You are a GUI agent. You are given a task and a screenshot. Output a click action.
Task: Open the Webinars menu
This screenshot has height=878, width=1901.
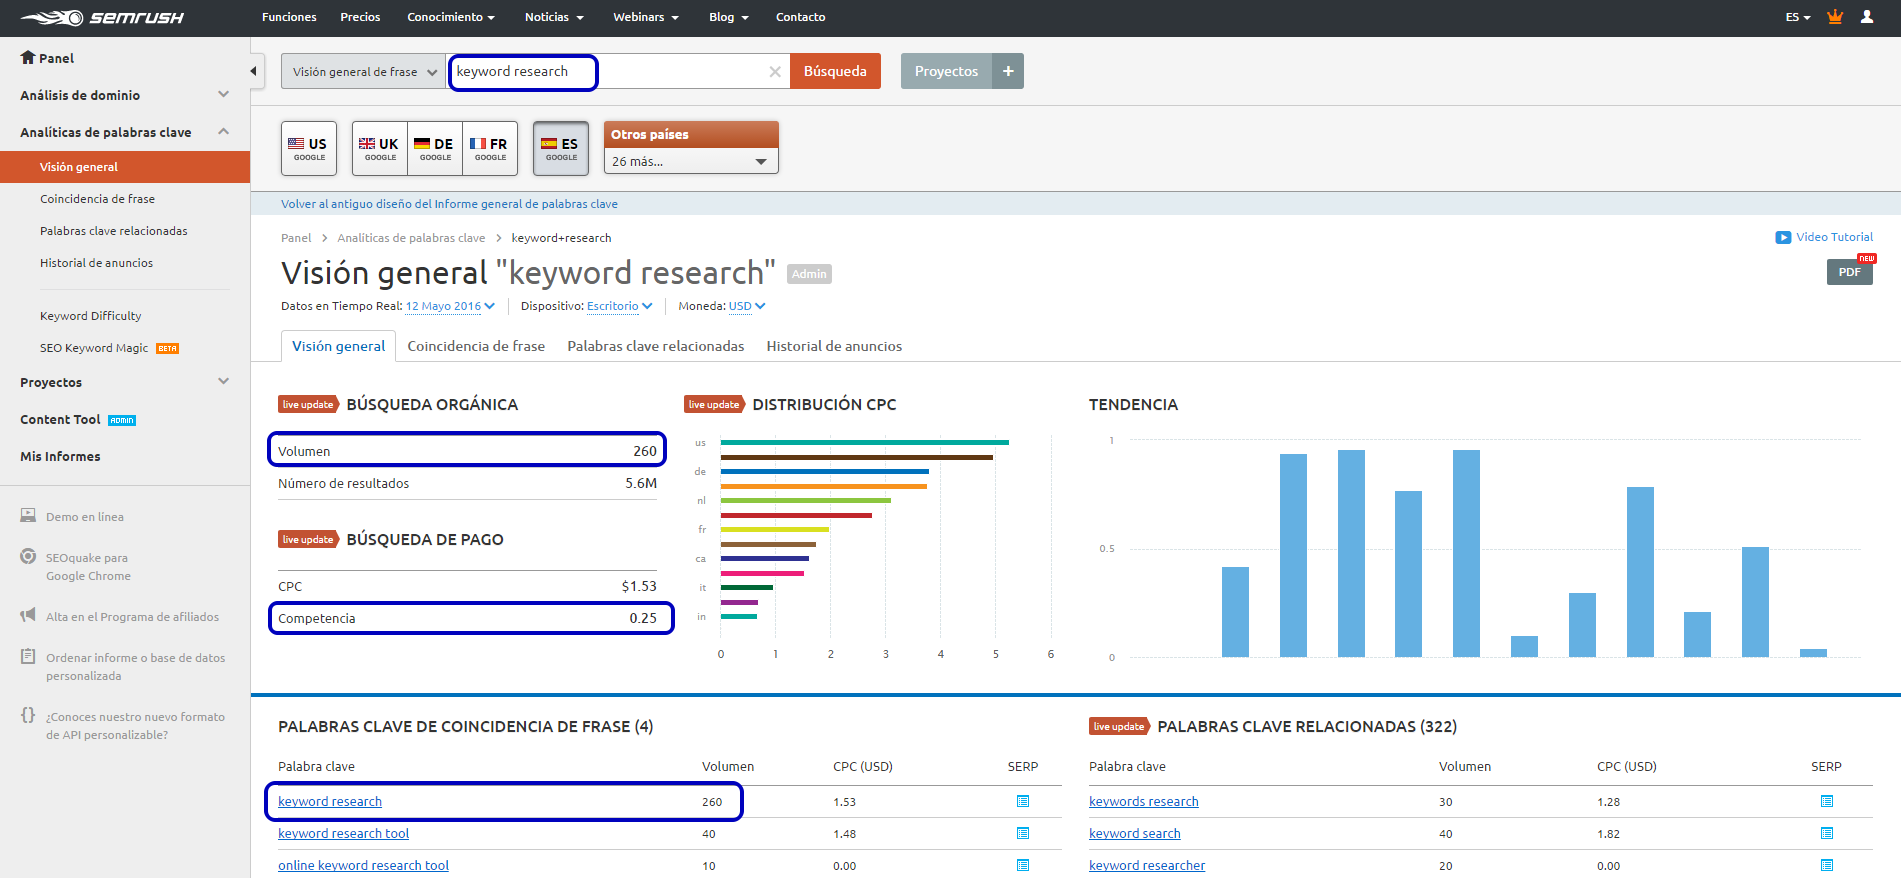[645, 17]
